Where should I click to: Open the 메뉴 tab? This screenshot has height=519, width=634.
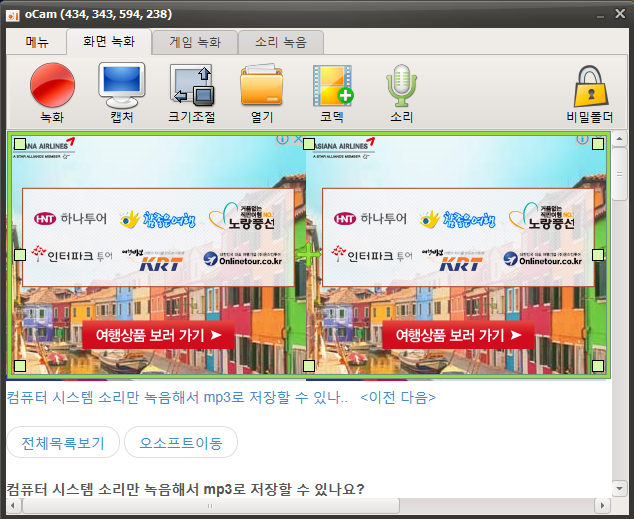pos(37,42)
